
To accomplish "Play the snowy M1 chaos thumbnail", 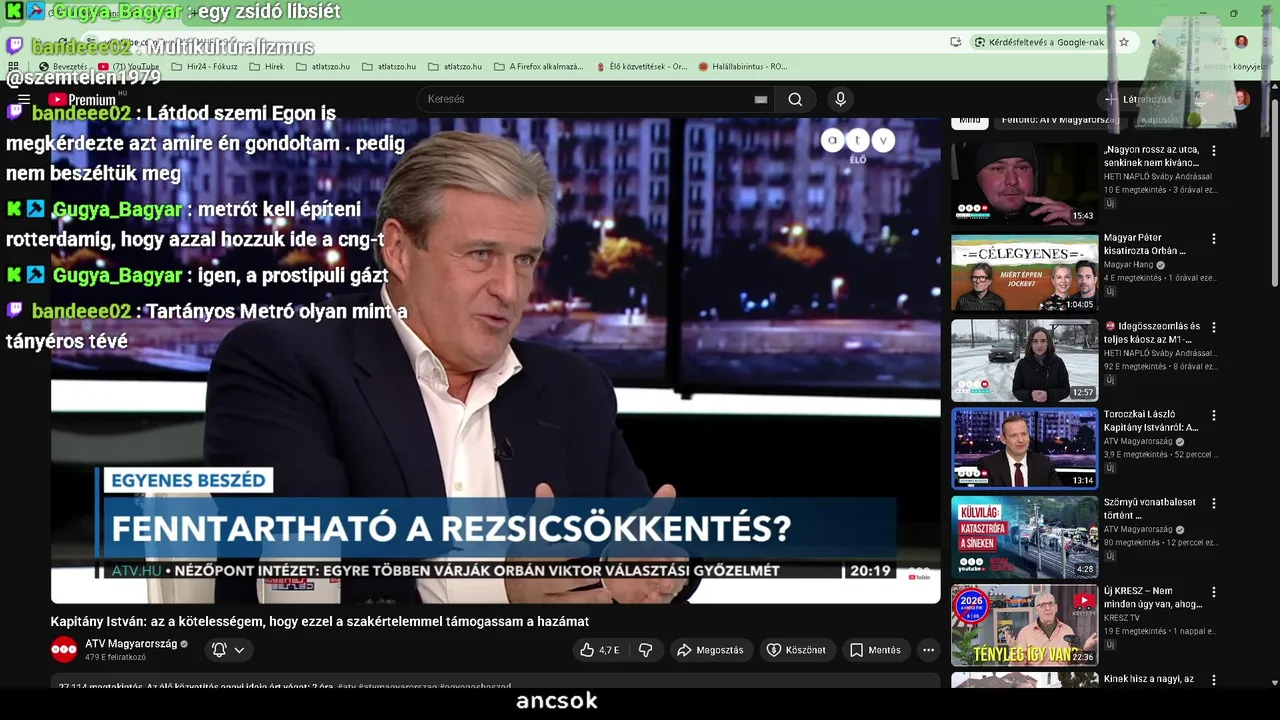I will tap(1024, 360).
